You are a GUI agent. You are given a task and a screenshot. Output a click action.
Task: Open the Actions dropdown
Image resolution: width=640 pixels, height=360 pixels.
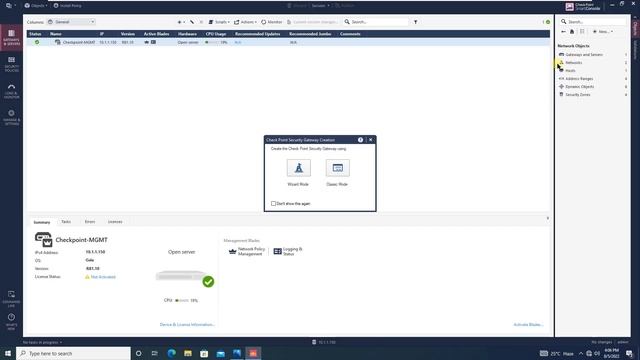coord(245,22)
